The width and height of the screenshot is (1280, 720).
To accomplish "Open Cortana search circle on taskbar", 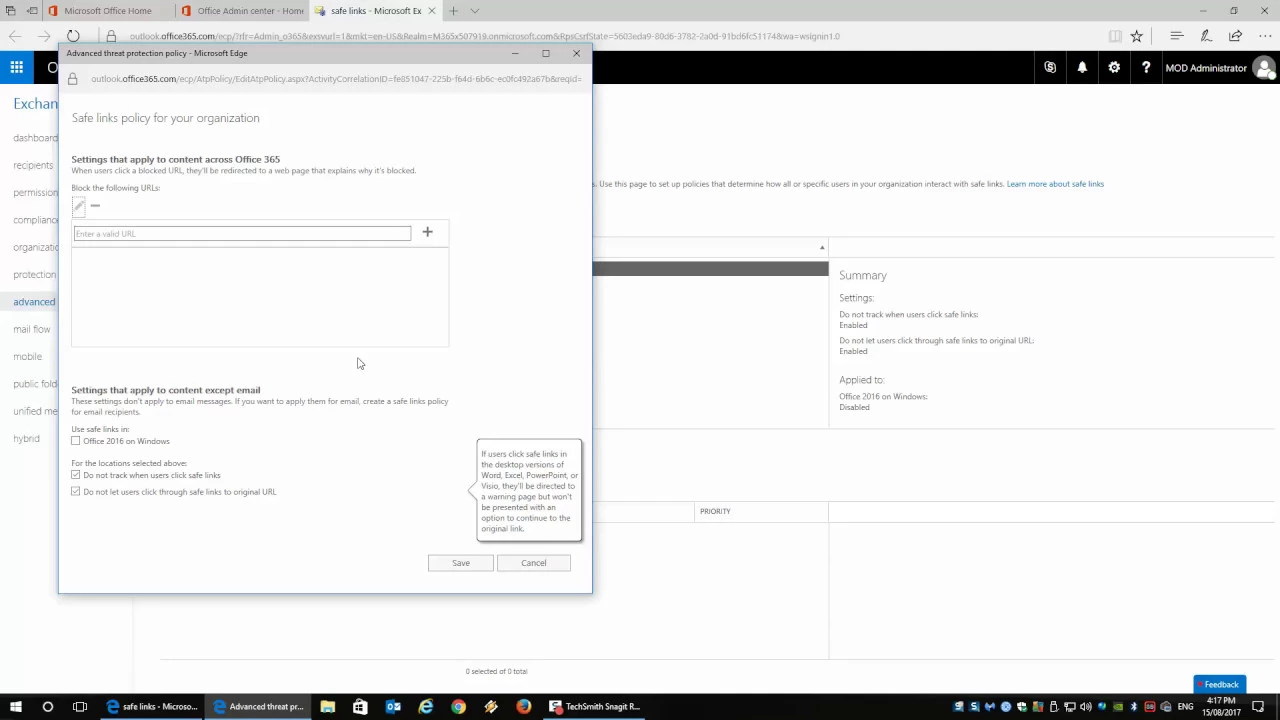I will [47, 706].
